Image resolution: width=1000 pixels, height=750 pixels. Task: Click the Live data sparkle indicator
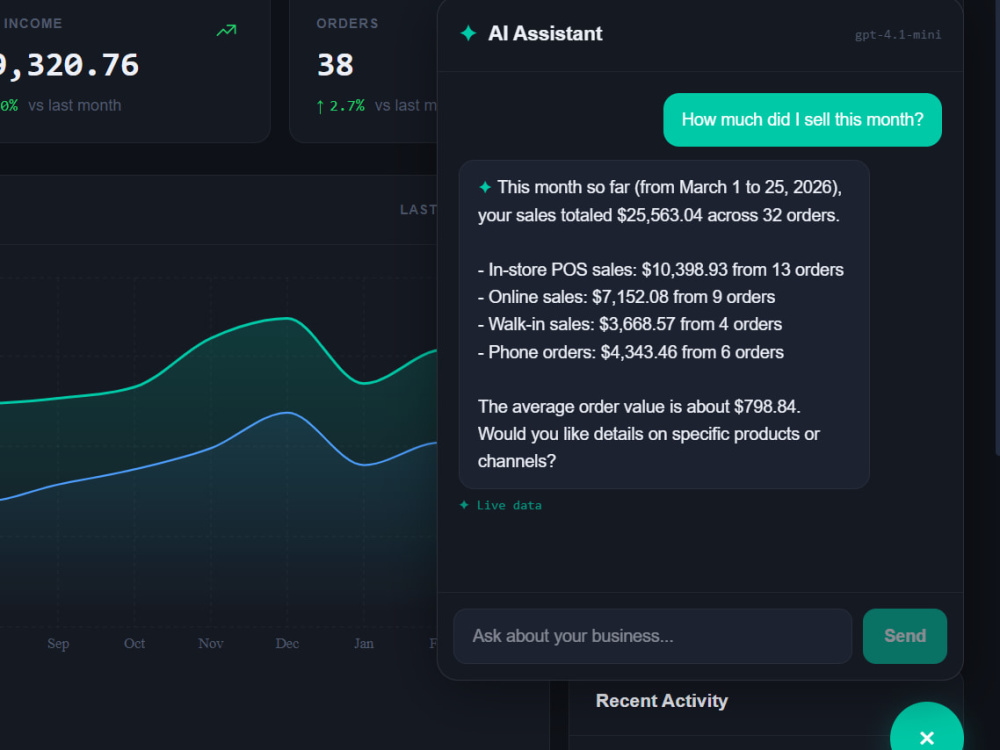(x=464, y=505)
